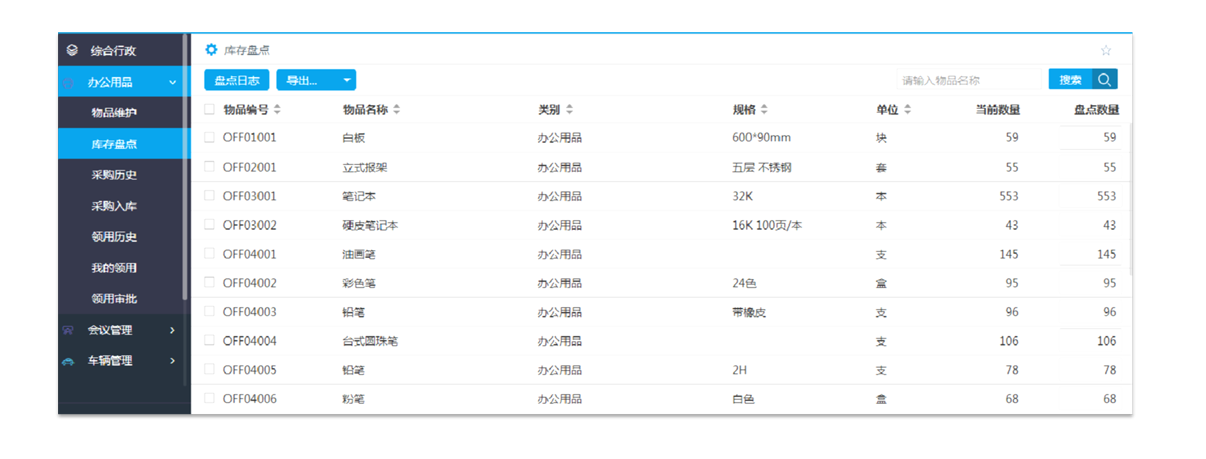Click the 24色 specification cell
This screenshot has height=459, width=1206.
coord(744,283)
